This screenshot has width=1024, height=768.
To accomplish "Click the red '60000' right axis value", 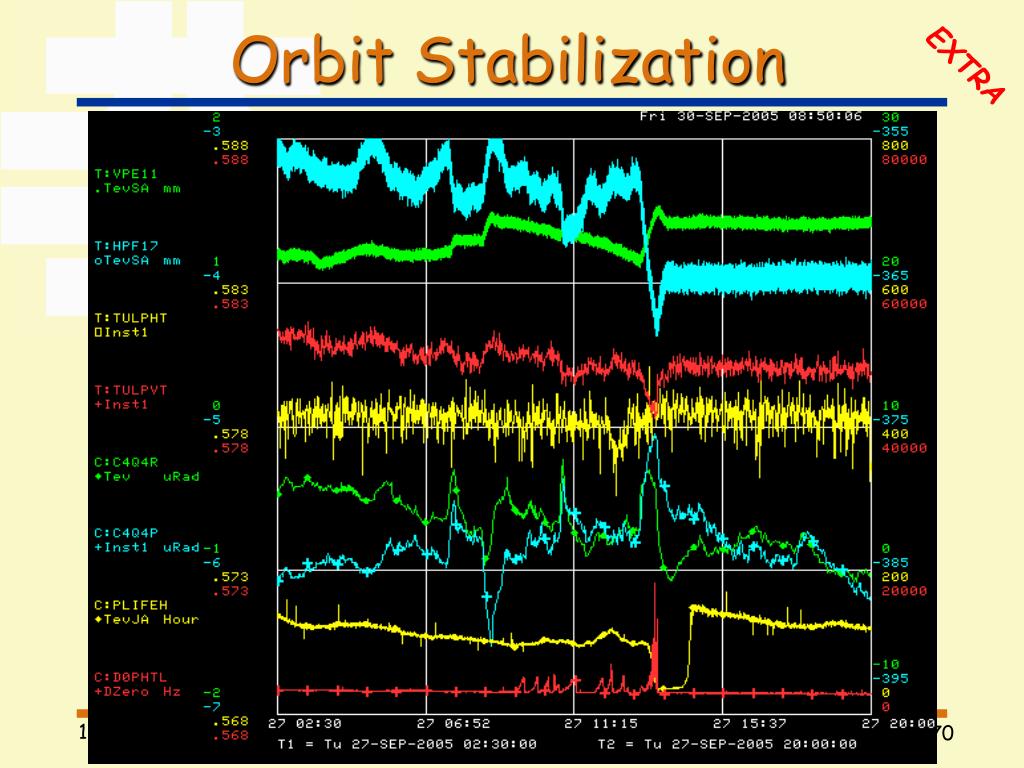I will [x=904, y=304].
